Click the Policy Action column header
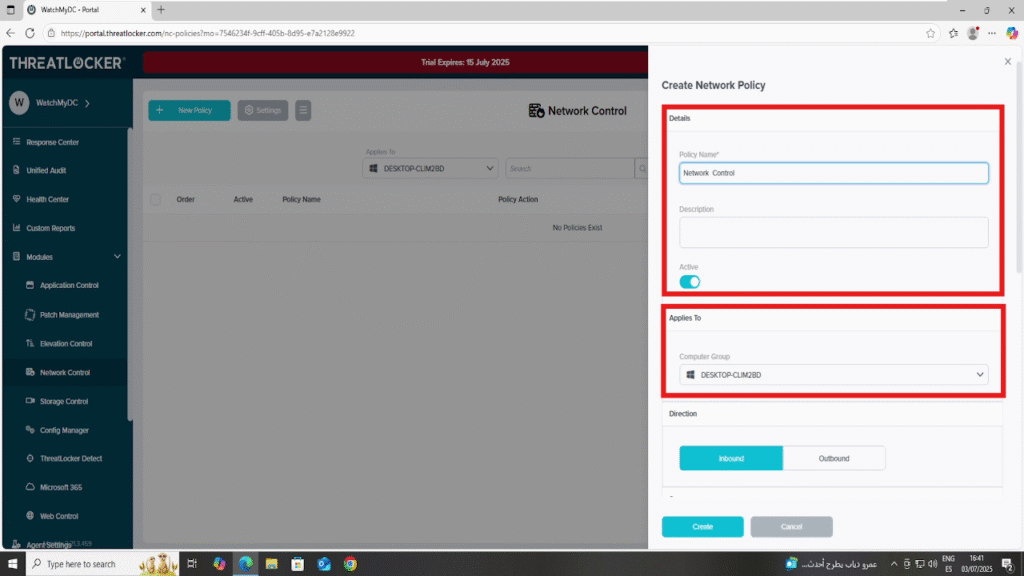Screen dimensions: 1024x576 tap(518, 199)
